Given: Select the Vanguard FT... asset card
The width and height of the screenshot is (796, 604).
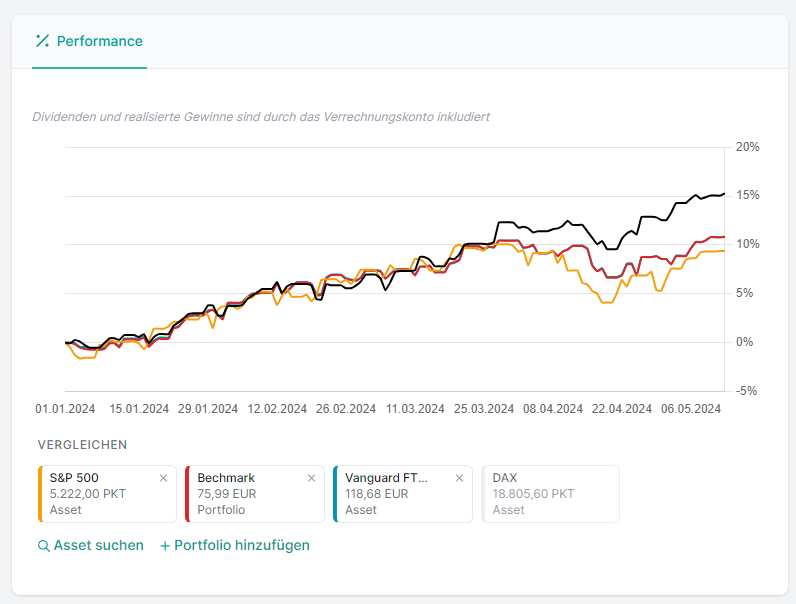Looking at the screenshot, I should click(398, 495).
